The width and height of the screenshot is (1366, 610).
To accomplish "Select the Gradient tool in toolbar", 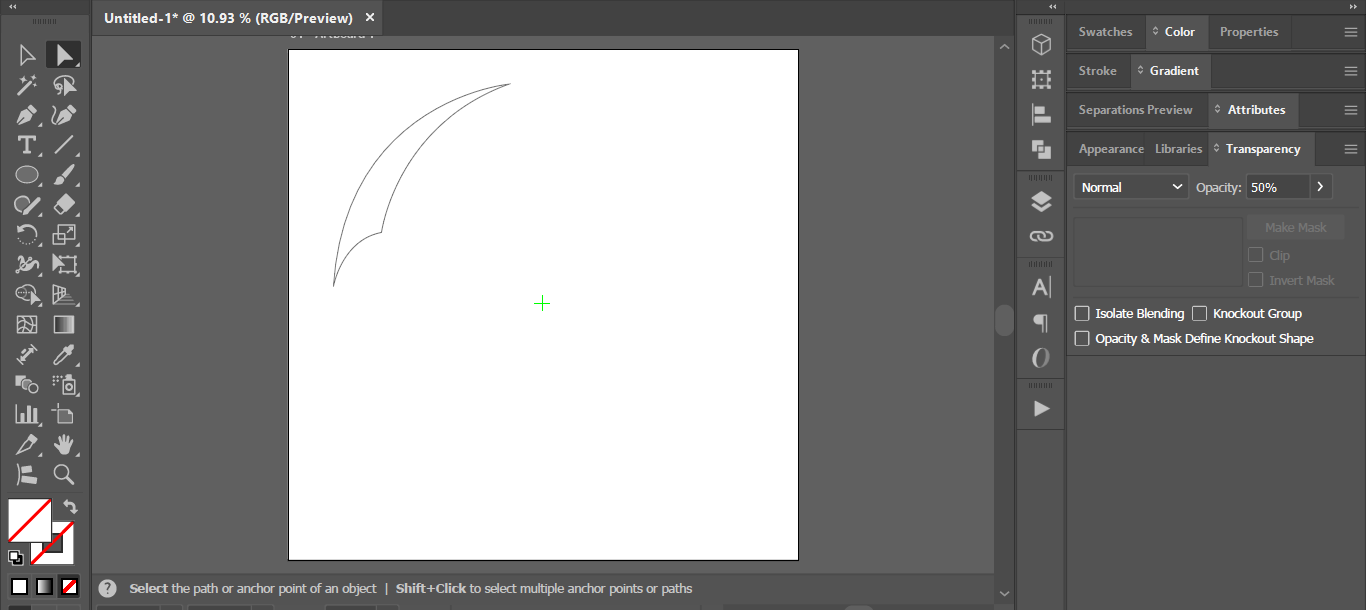I will 64,325.
